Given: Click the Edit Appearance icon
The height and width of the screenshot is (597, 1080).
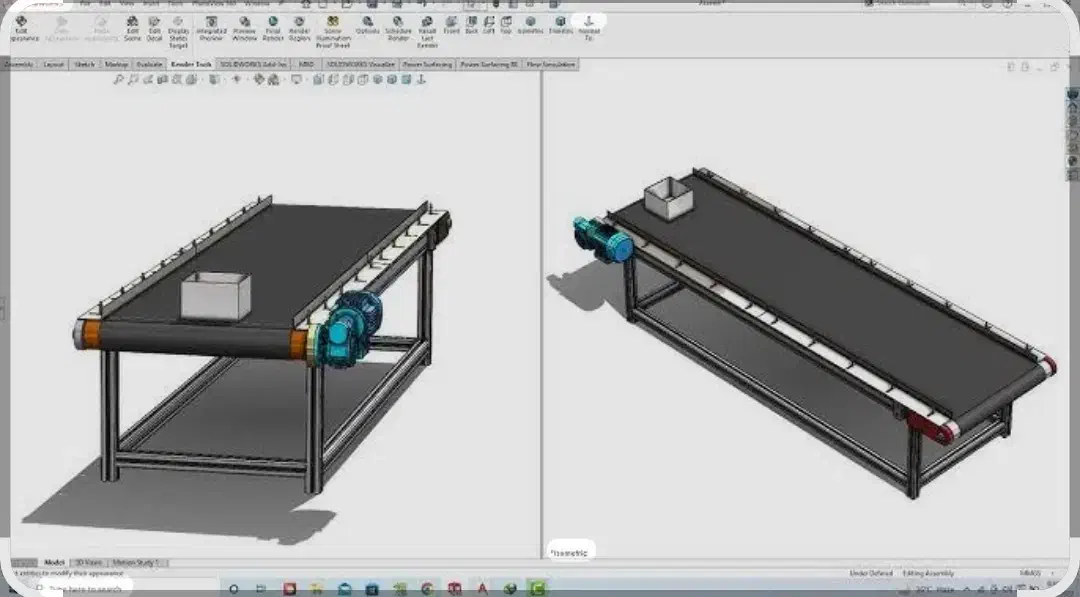Looking at the screenshot, I should point(21,27).
